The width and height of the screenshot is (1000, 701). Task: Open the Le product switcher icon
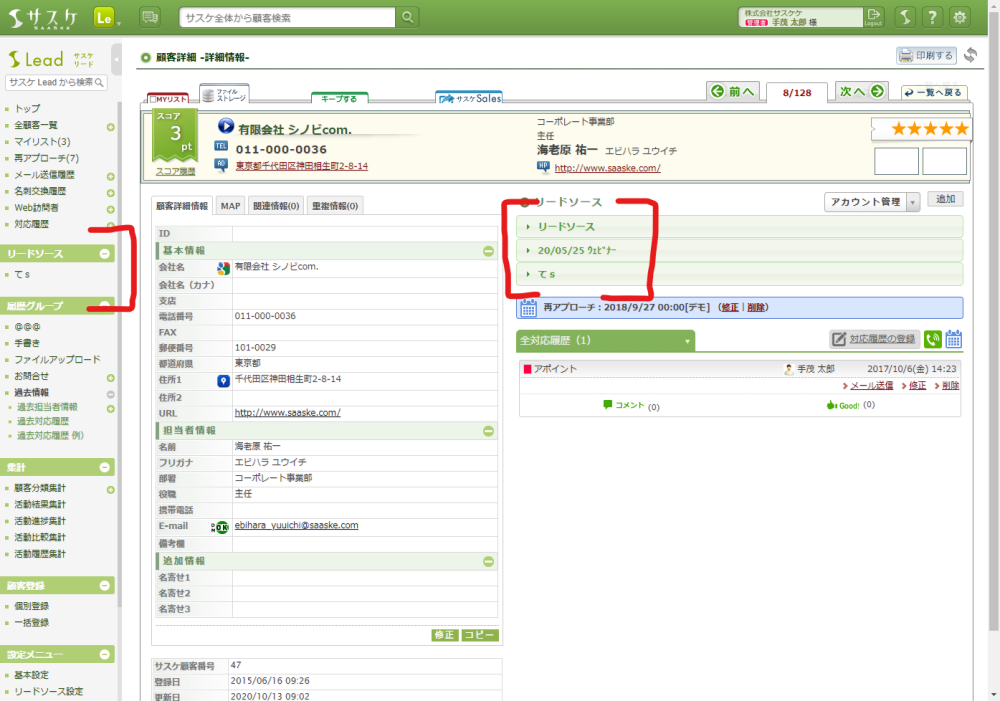click(x=105, y=18)
